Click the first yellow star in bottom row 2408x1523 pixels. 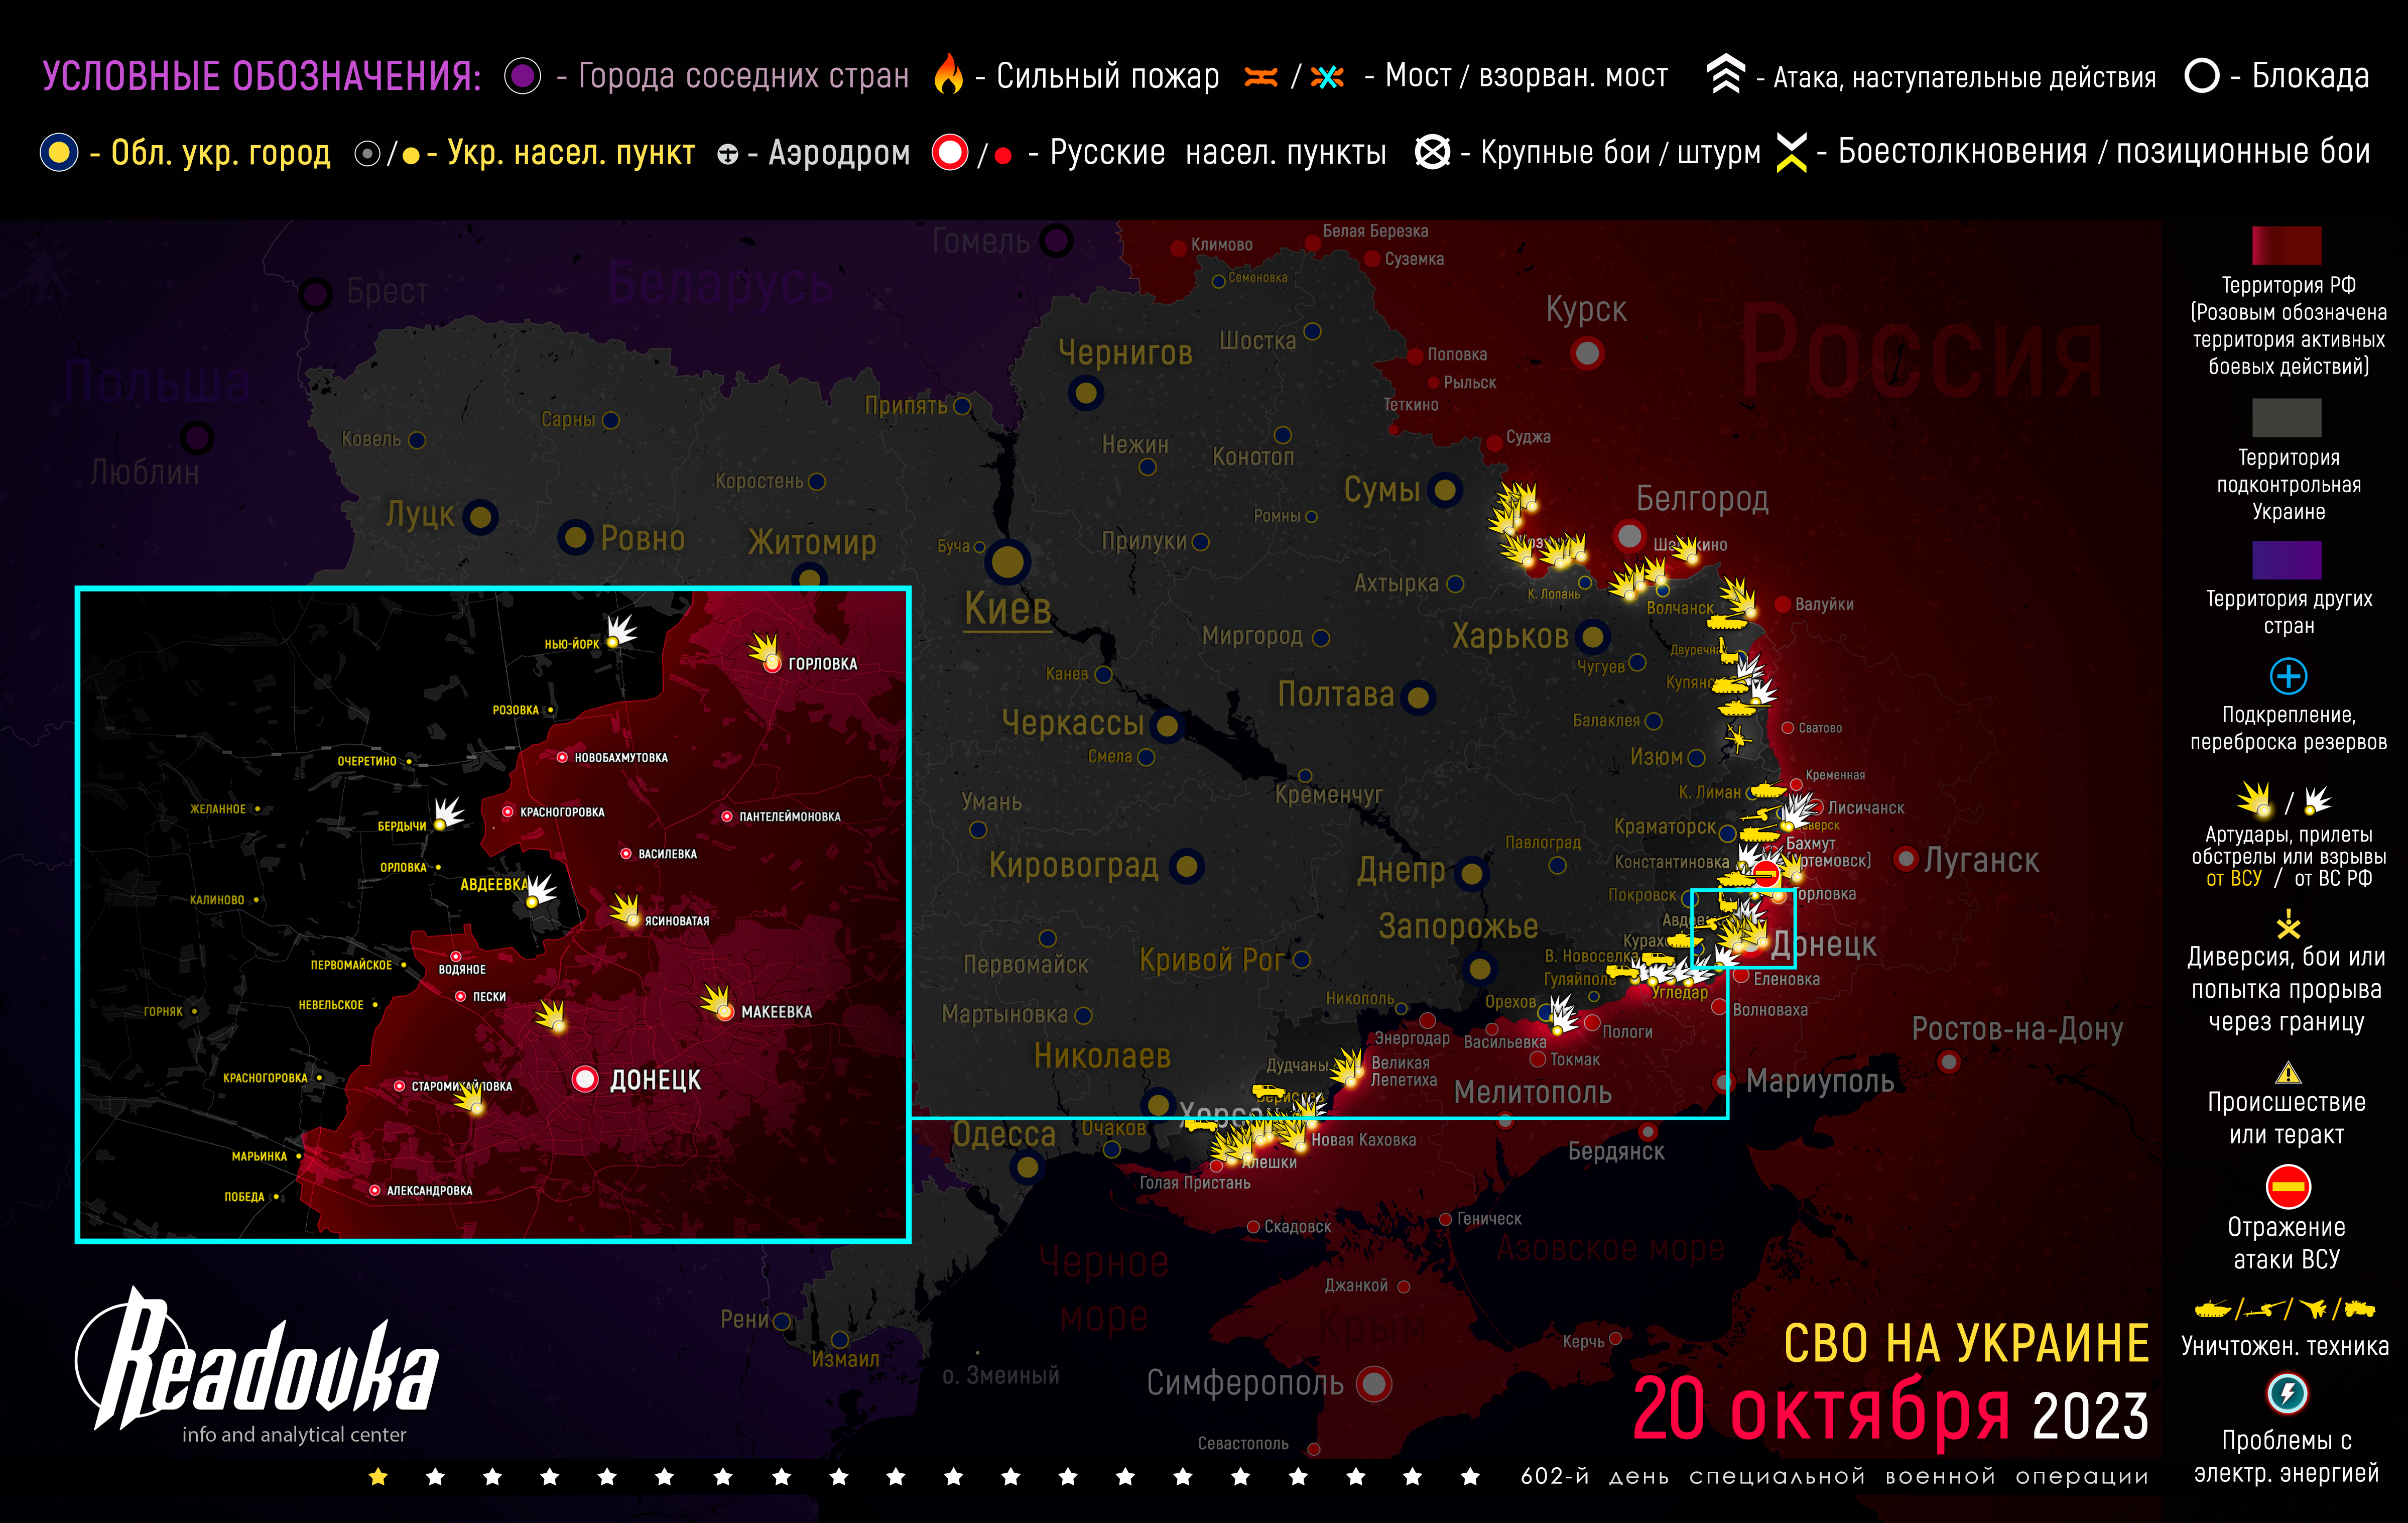tap(378, 1476)
